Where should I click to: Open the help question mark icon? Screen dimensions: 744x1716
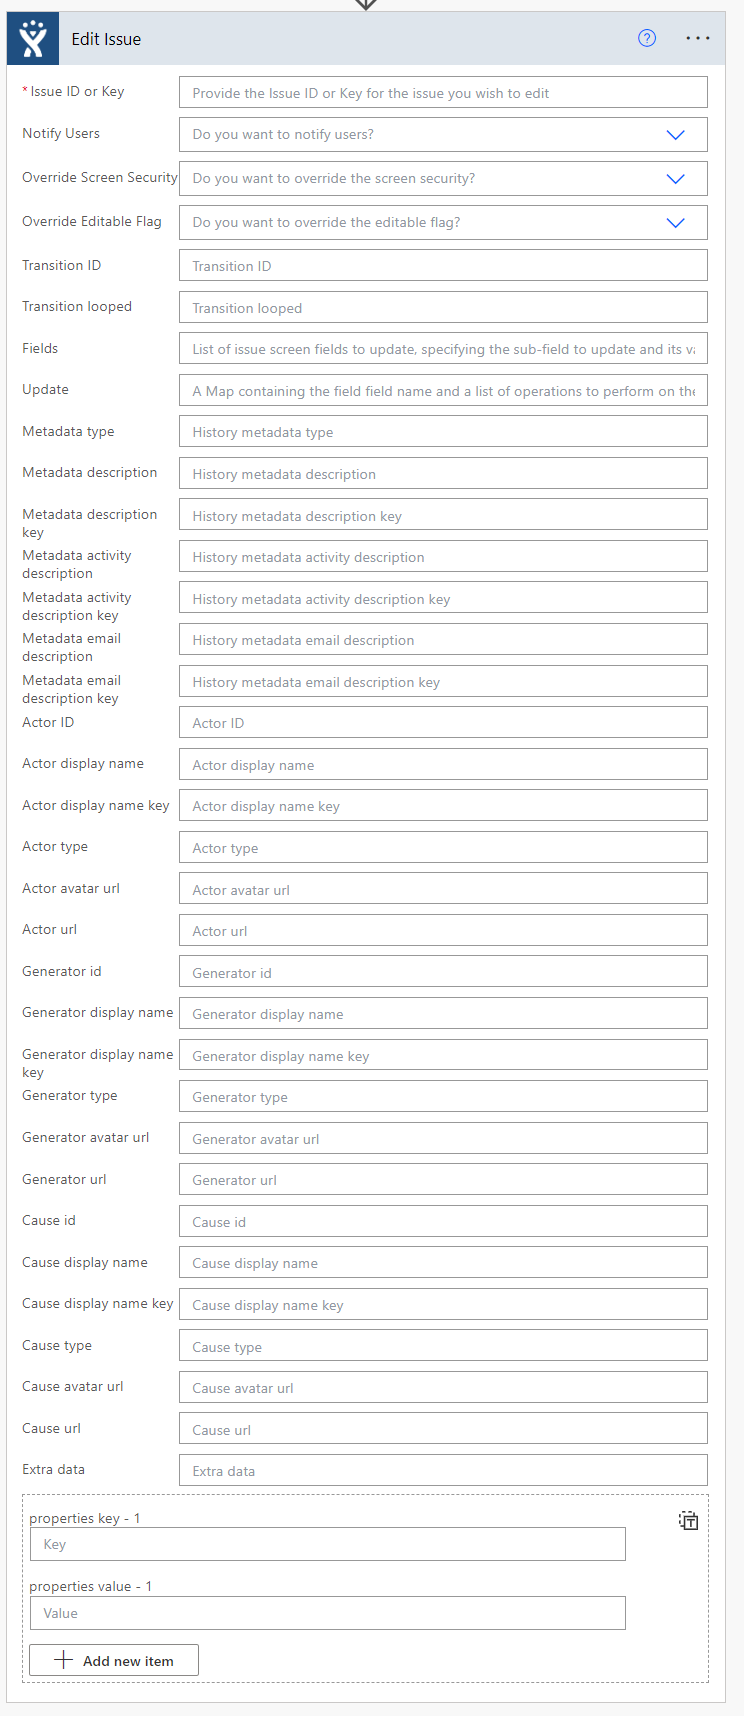coord(647,38)
